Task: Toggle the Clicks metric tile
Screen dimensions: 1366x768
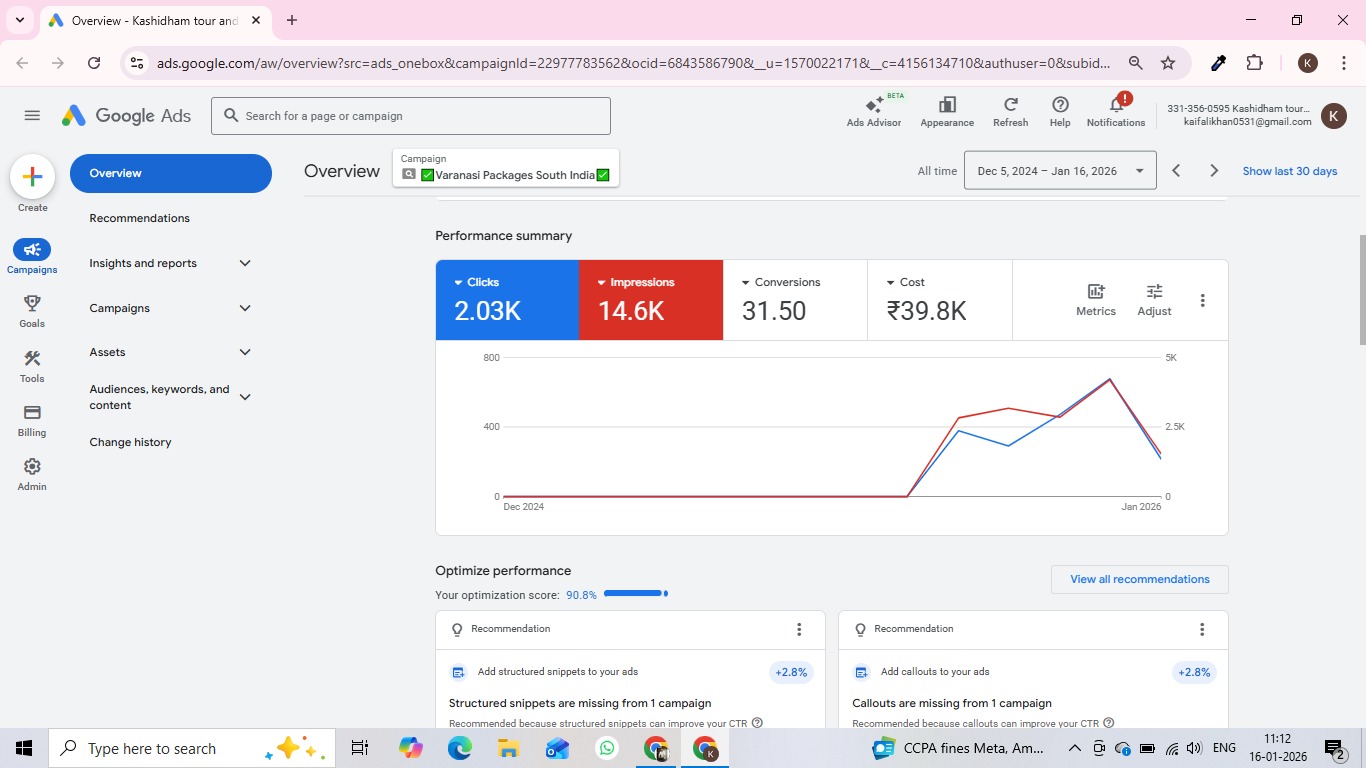Action: (x=507, y=300)
